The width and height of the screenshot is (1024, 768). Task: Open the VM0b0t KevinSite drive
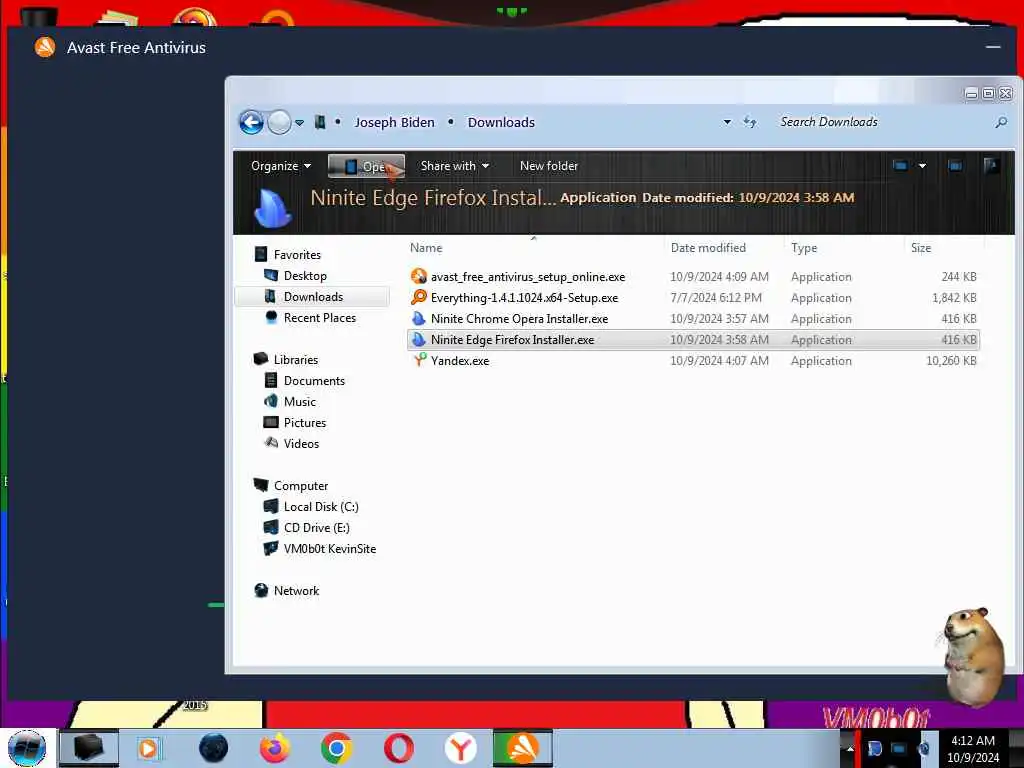click(x=329, y=549)
